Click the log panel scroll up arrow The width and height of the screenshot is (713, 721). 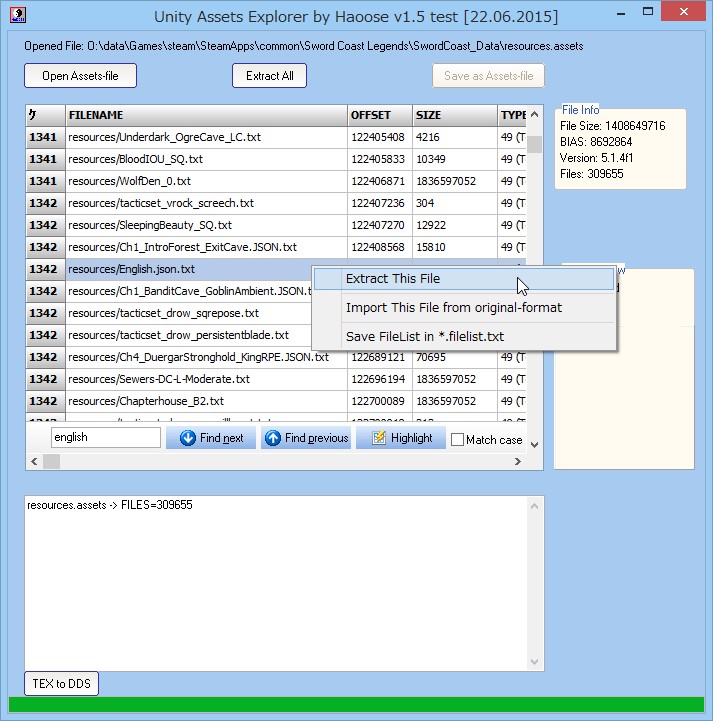point(534,506)
